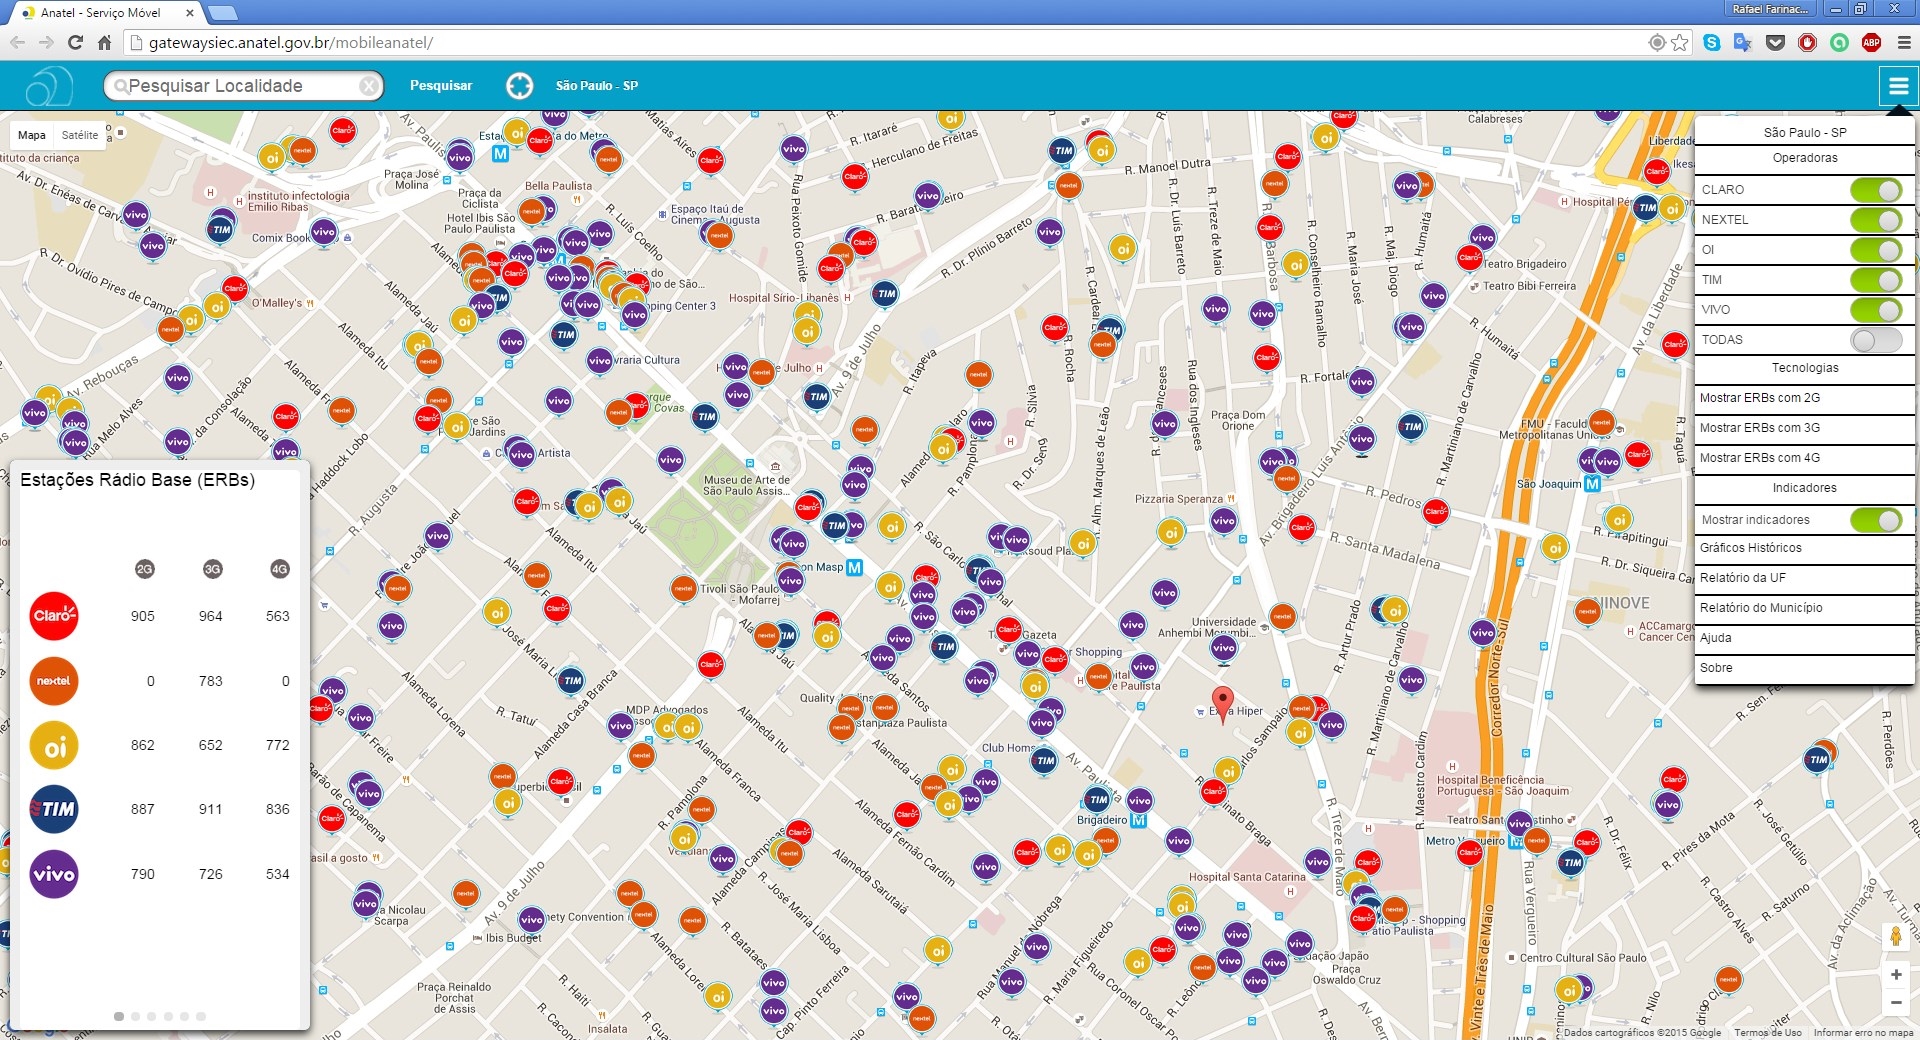Screen dimensions: 1920x1040
Task: Click the Pesquisar button
Action: tap(440, 86)
